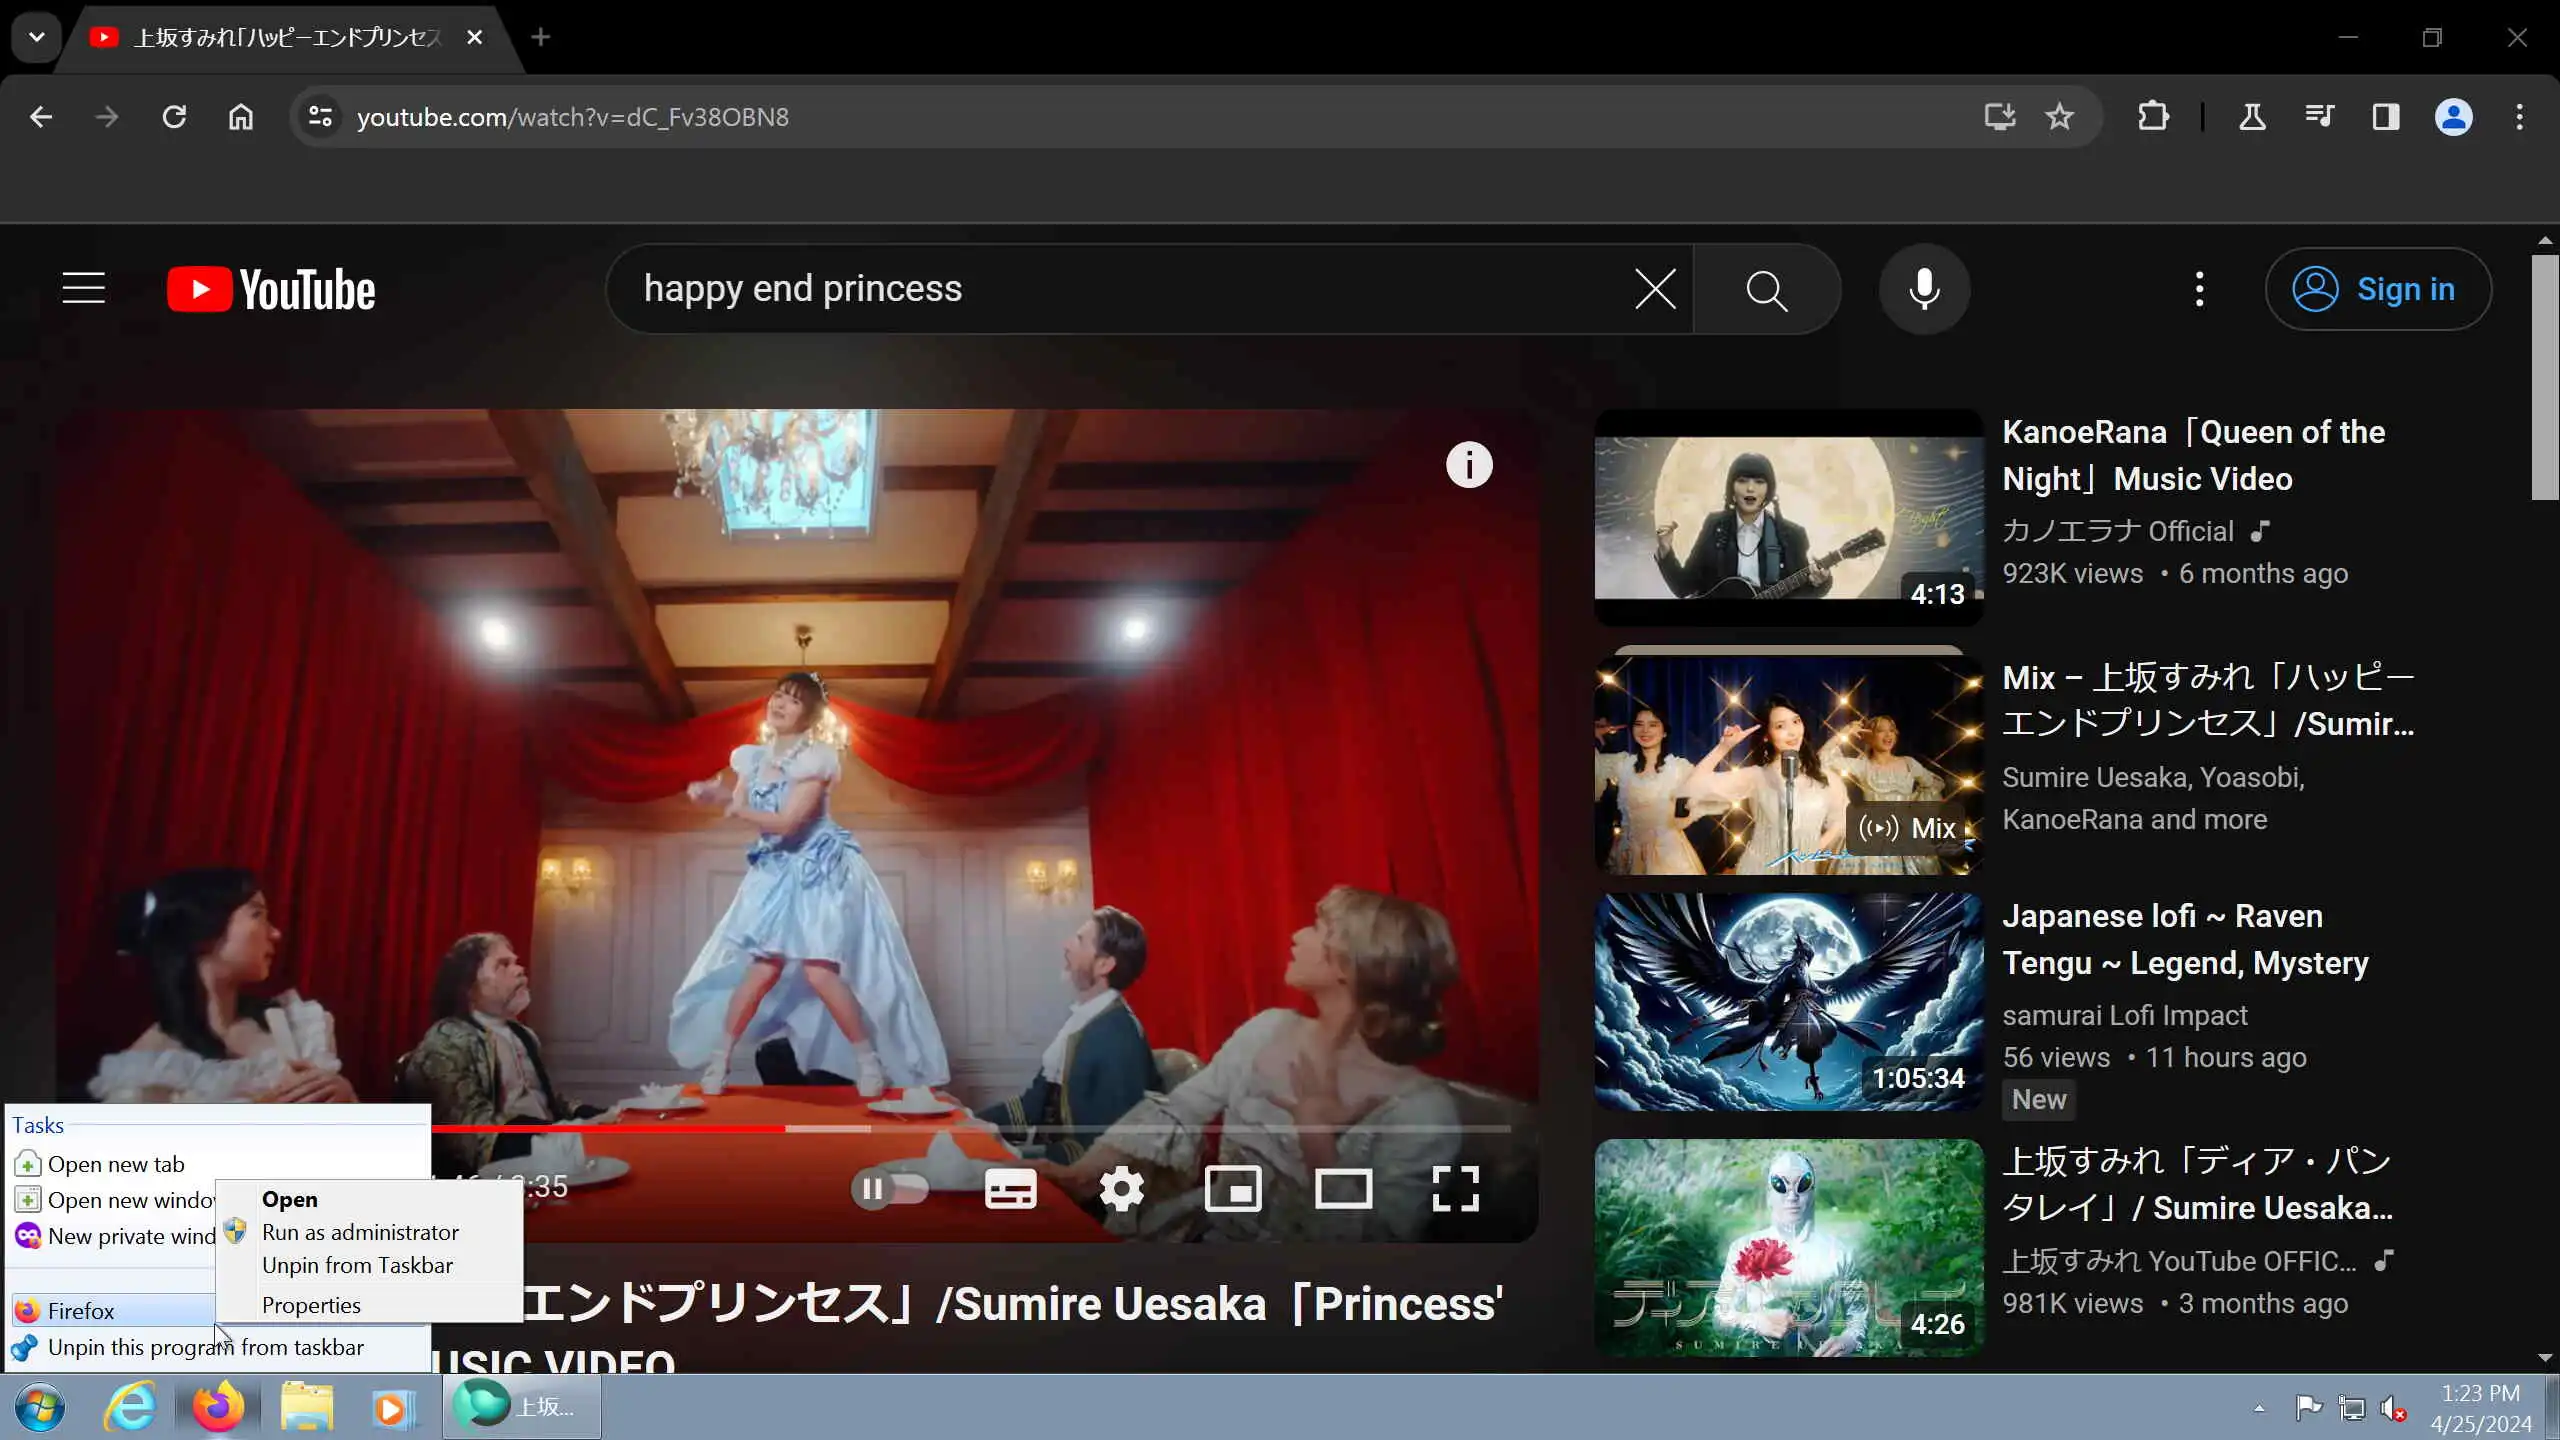Bookmark this page with star icon
The height and width of the screenshot is (1440, 2560).
tap(2059, 117)
